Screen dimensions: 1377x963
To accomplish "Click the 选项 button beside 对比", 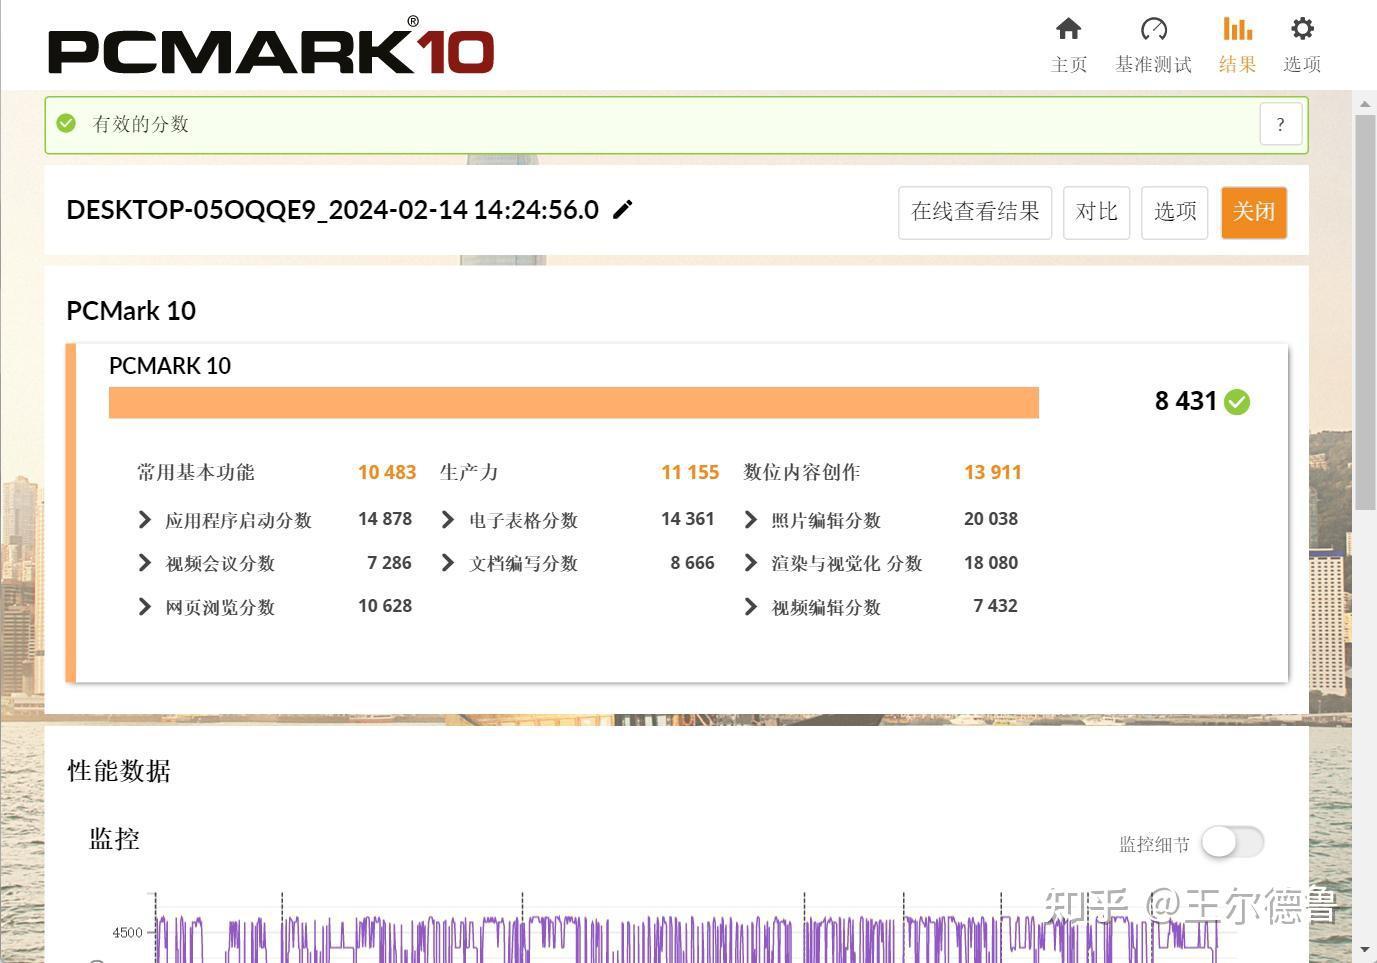I will point(1175,212).
